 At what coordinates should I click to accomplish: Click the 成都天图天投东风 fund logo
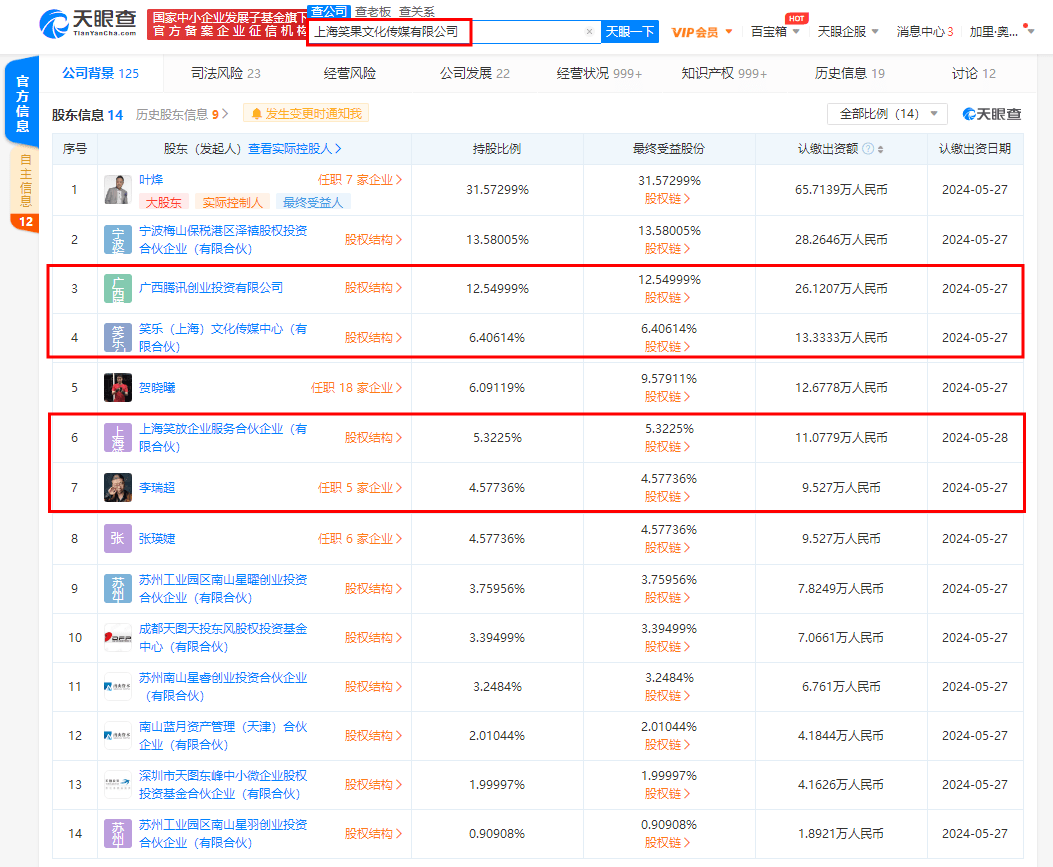coord(118,638)
